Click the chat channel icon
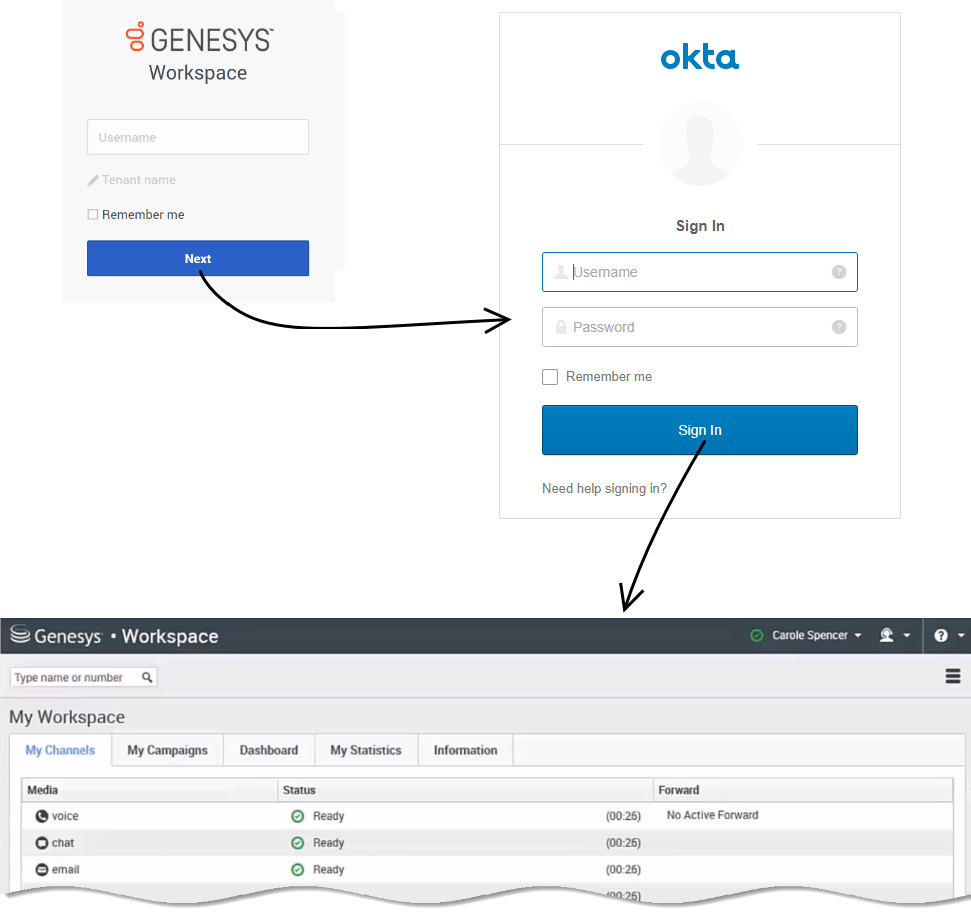The image size is (971, 912). (x=42, y=843)
